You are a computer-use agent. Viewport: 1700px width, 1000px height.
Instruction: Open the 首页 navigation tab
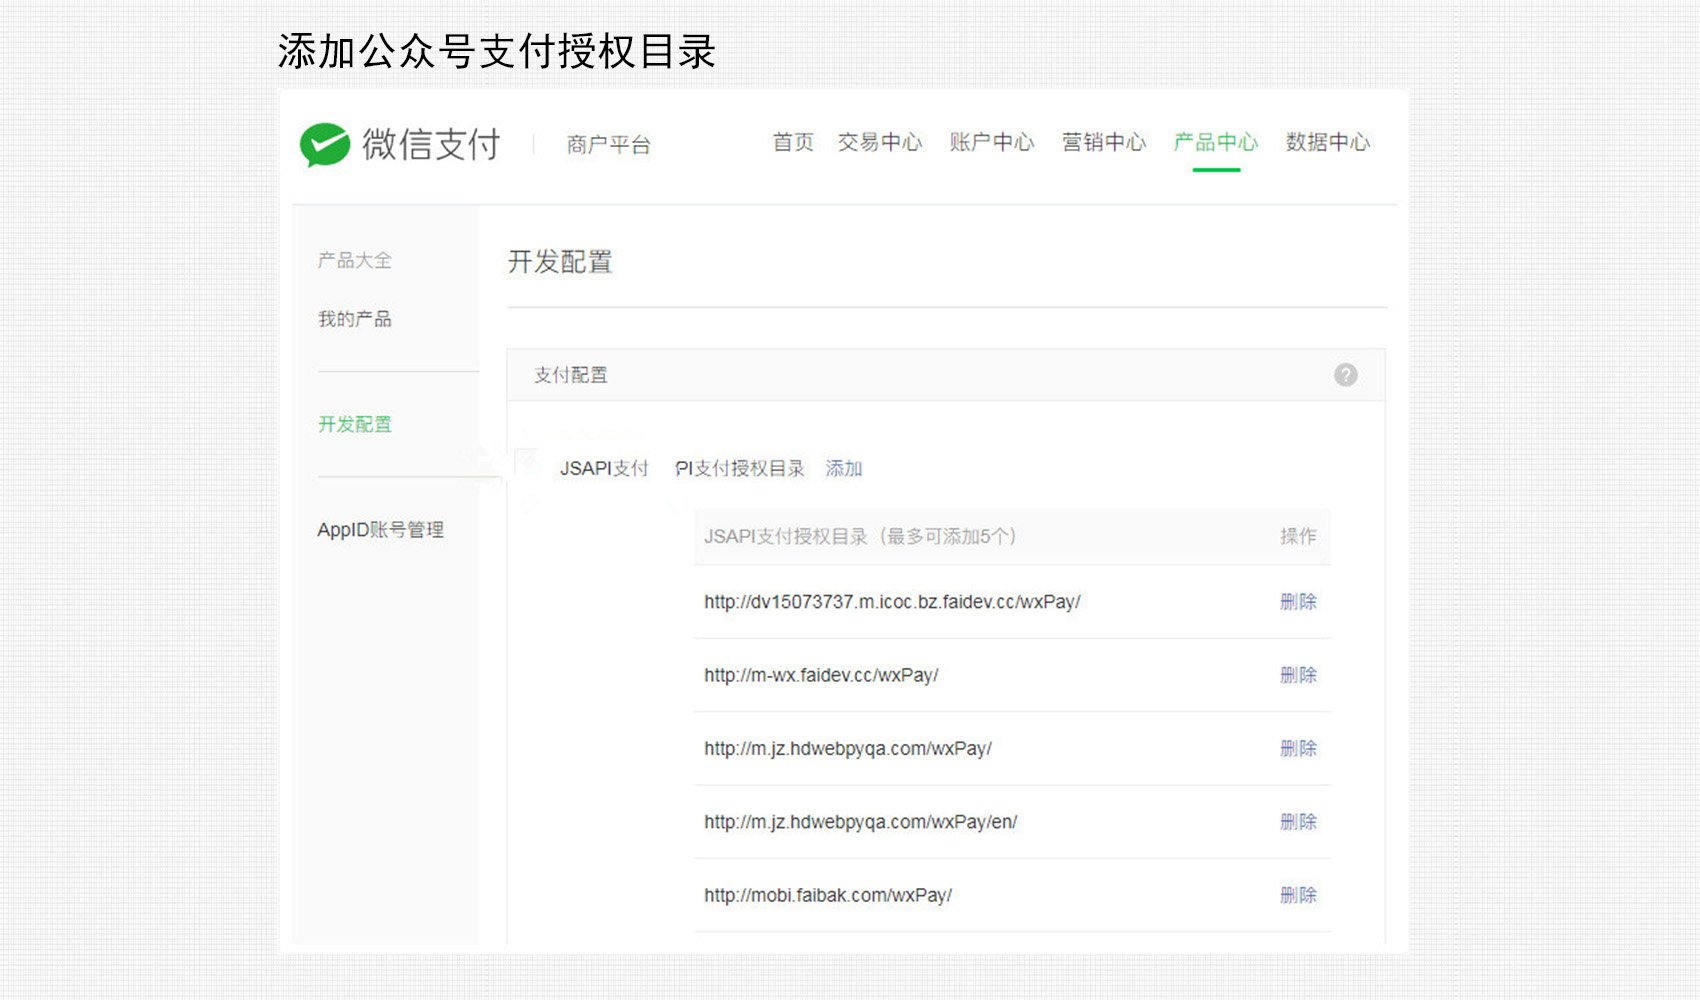[x=793, y=142]
